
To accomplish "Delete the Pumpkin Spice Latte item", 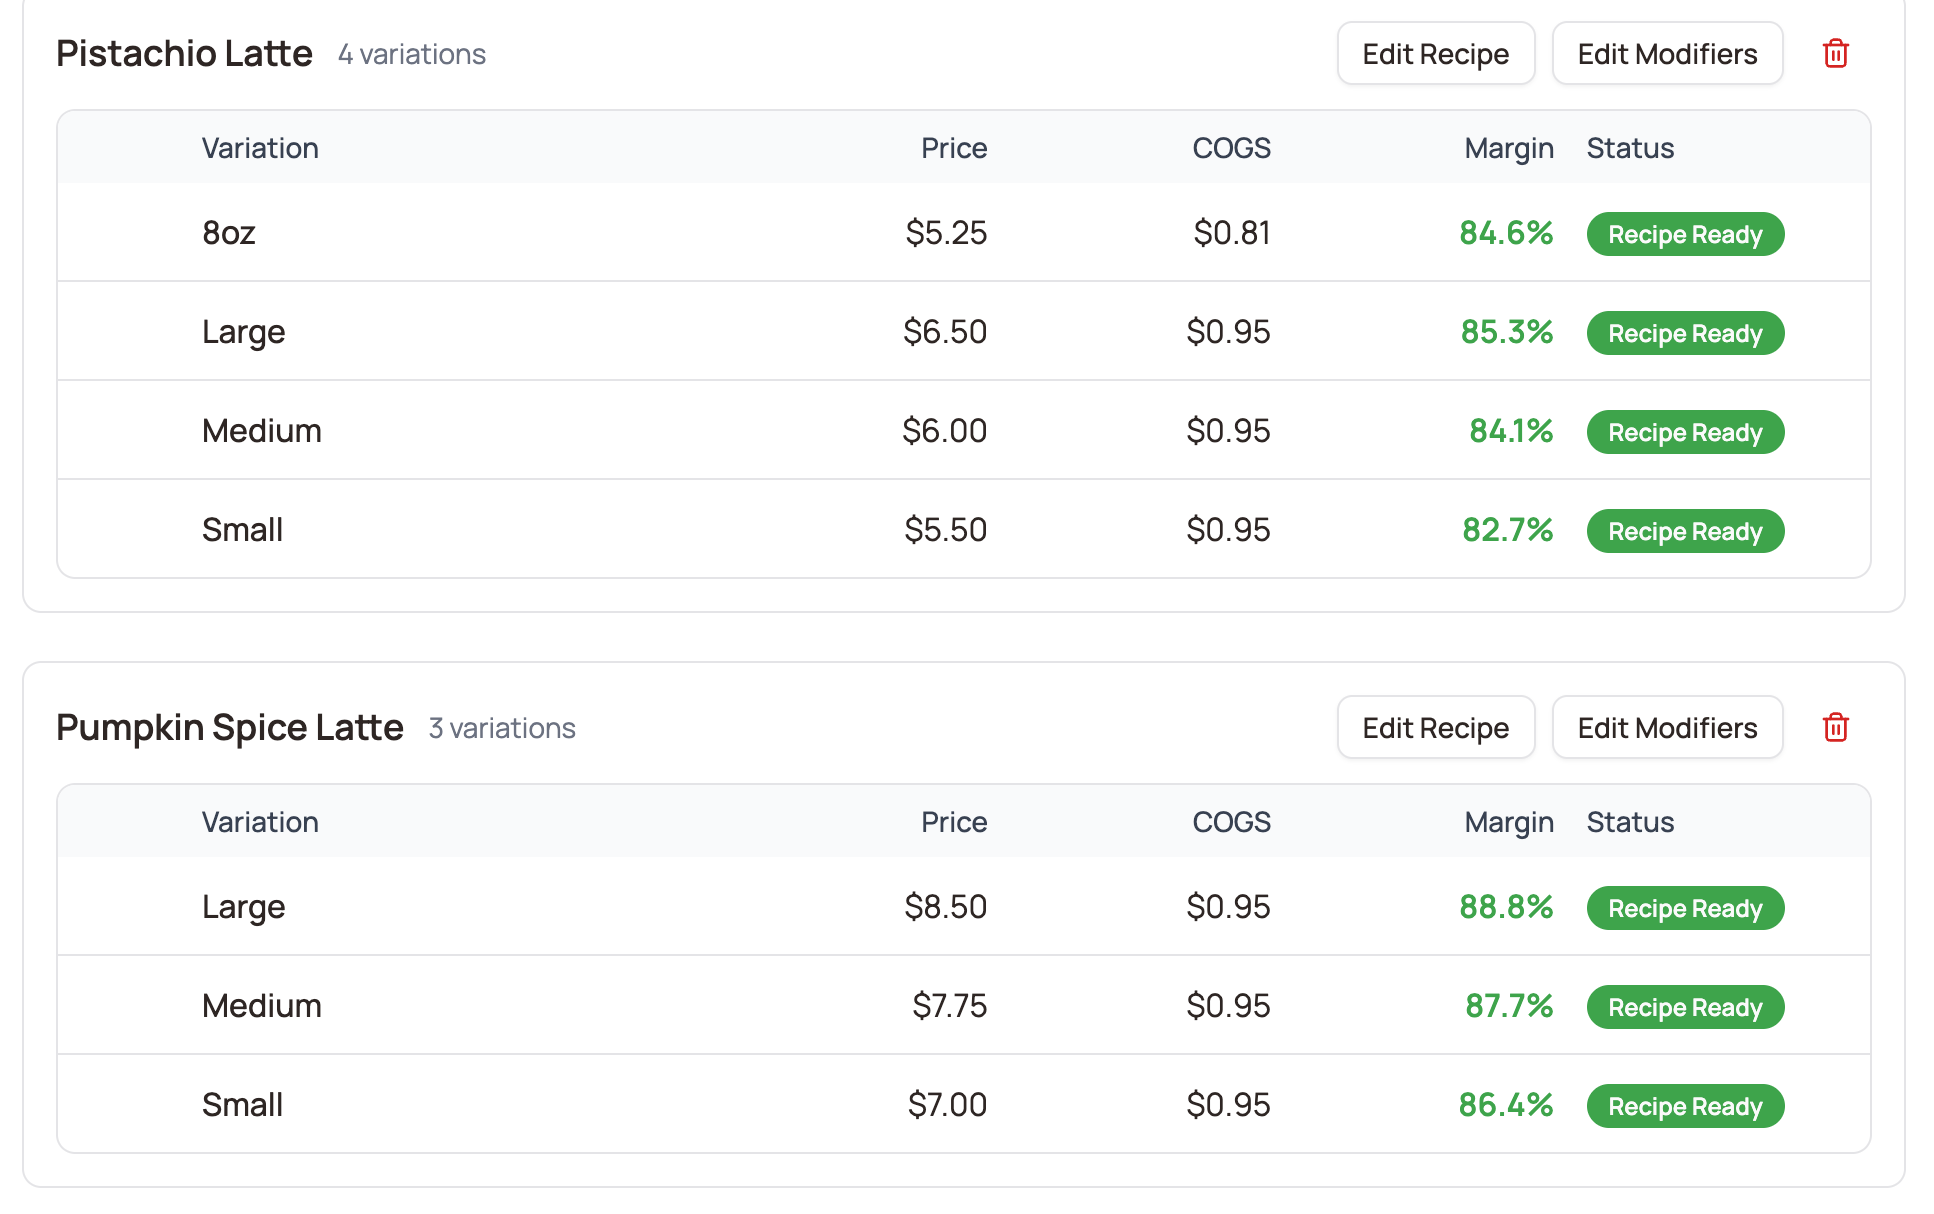I will pyautogui.click(x=1835, y=728).
